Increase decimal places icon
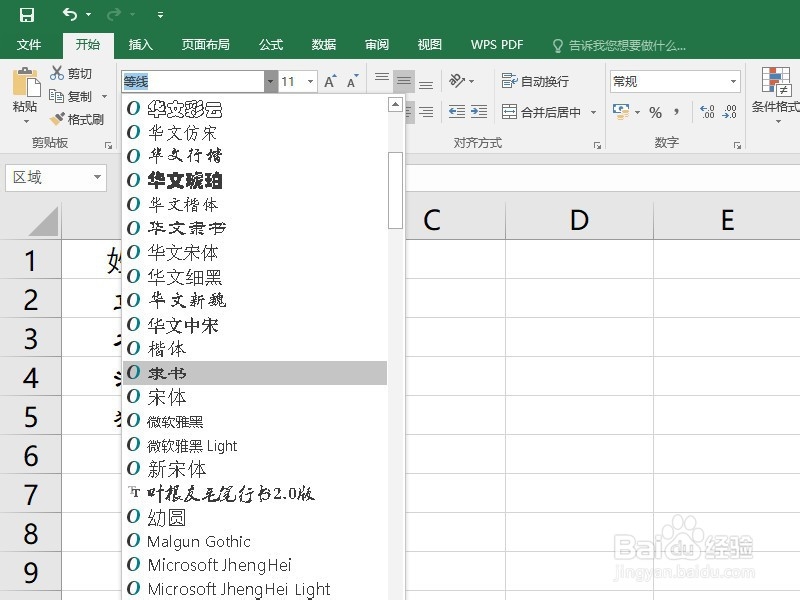Image resolution: width=800 pixels, height=600 pixels. pyautogui.click(x=707, y=112)
